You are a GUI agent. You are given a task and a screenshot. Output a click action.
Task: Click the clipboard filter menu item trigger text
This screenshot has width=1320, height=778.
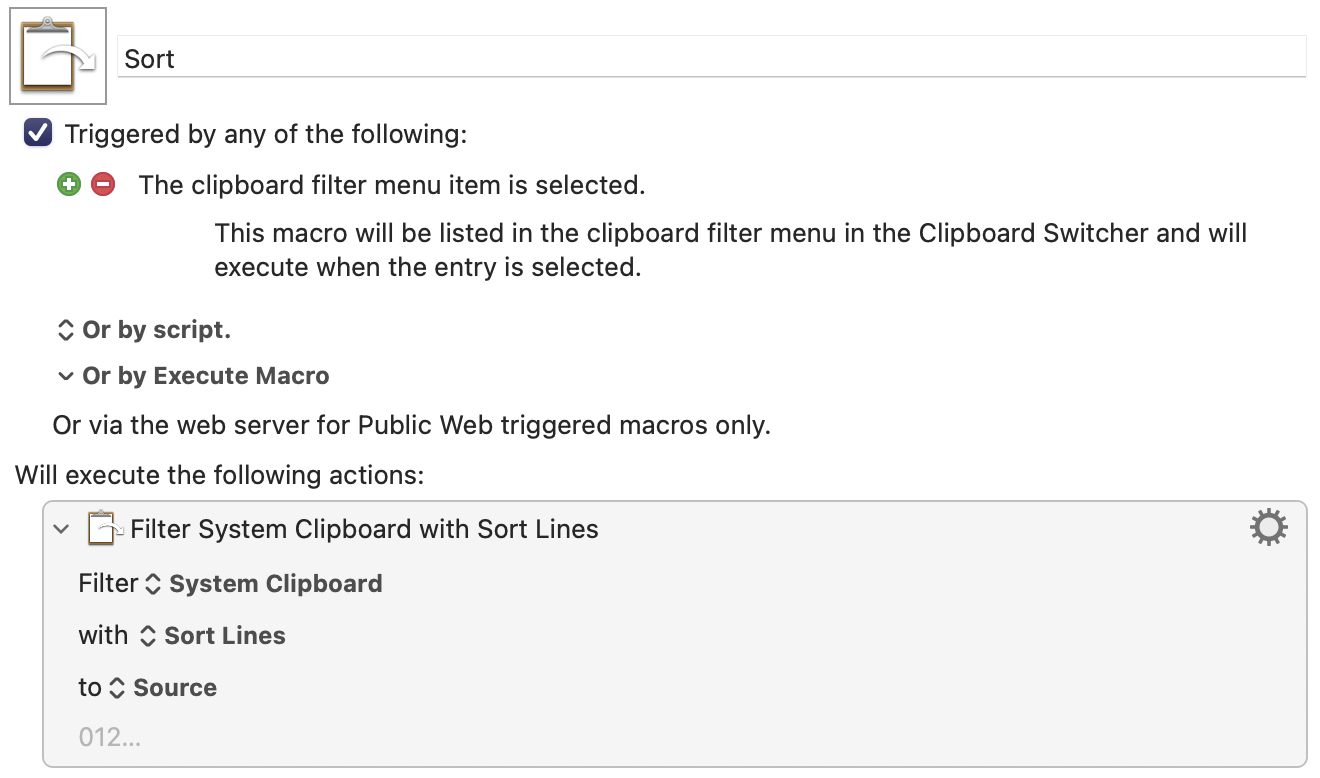(x=392, y=185)
